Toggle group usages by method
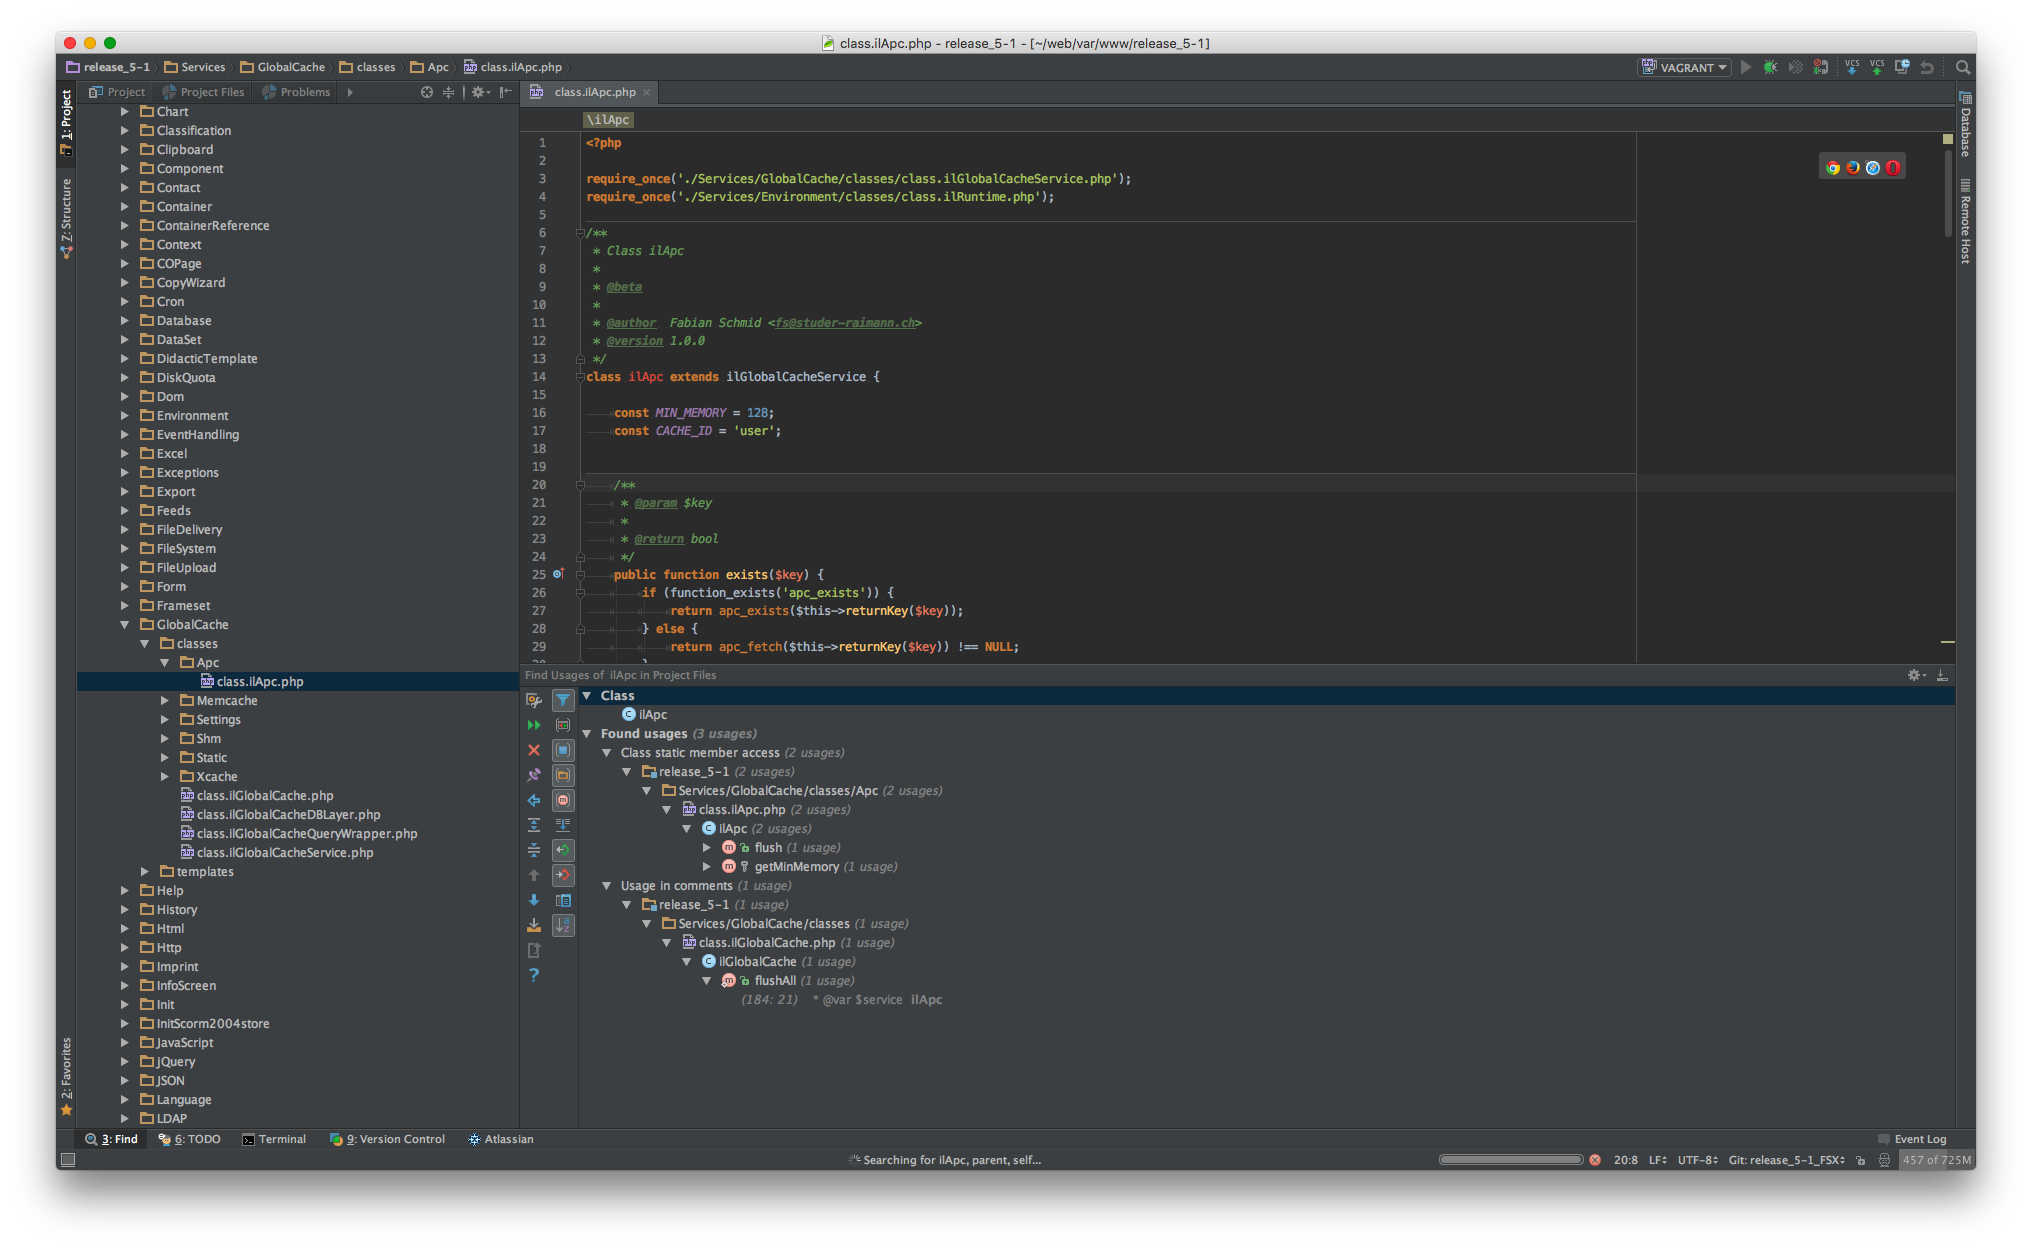Image resolution: width=2032 pixels, height=1250 pixels. click(x=563, y=800)
